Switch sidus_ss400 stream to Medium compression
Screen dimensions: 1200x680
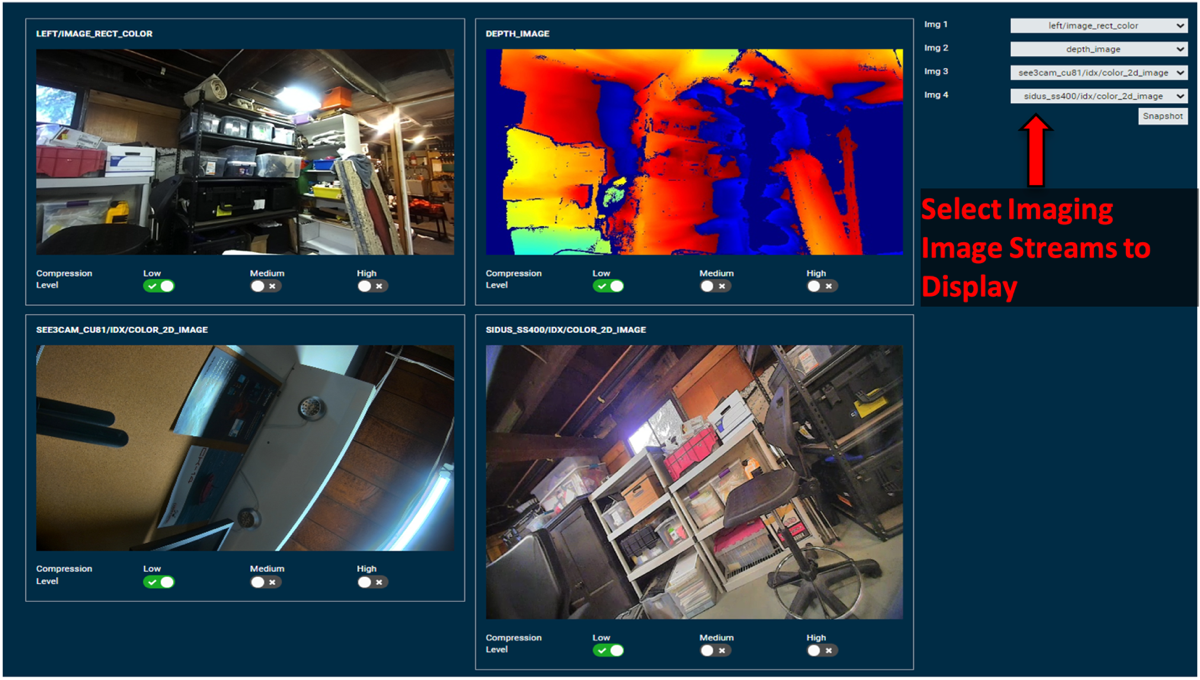[x=716, y=650]
